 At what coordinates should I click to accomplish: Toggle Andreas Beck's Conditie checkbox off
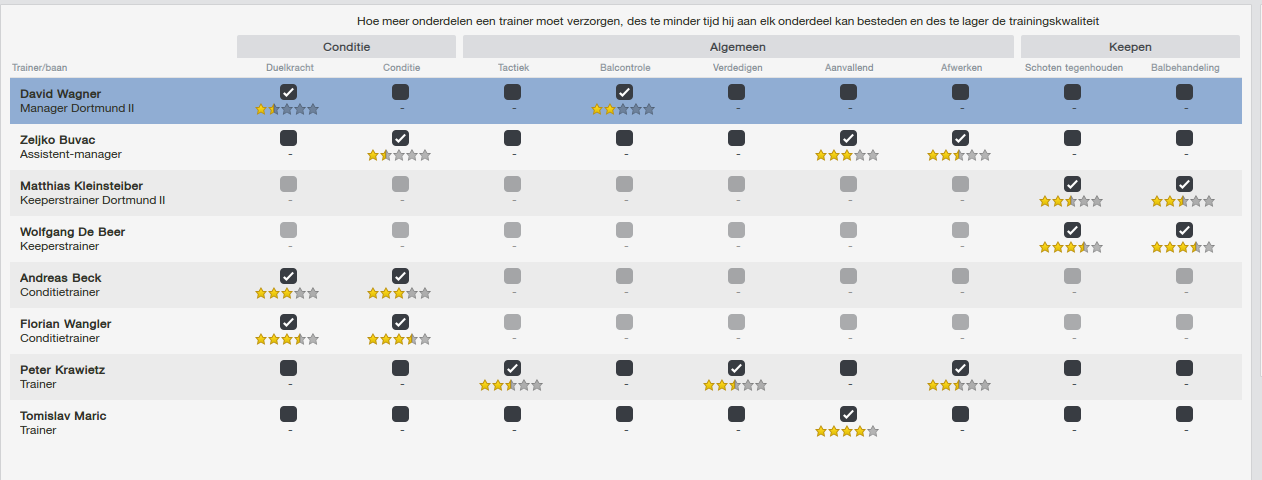click(400, 276)
